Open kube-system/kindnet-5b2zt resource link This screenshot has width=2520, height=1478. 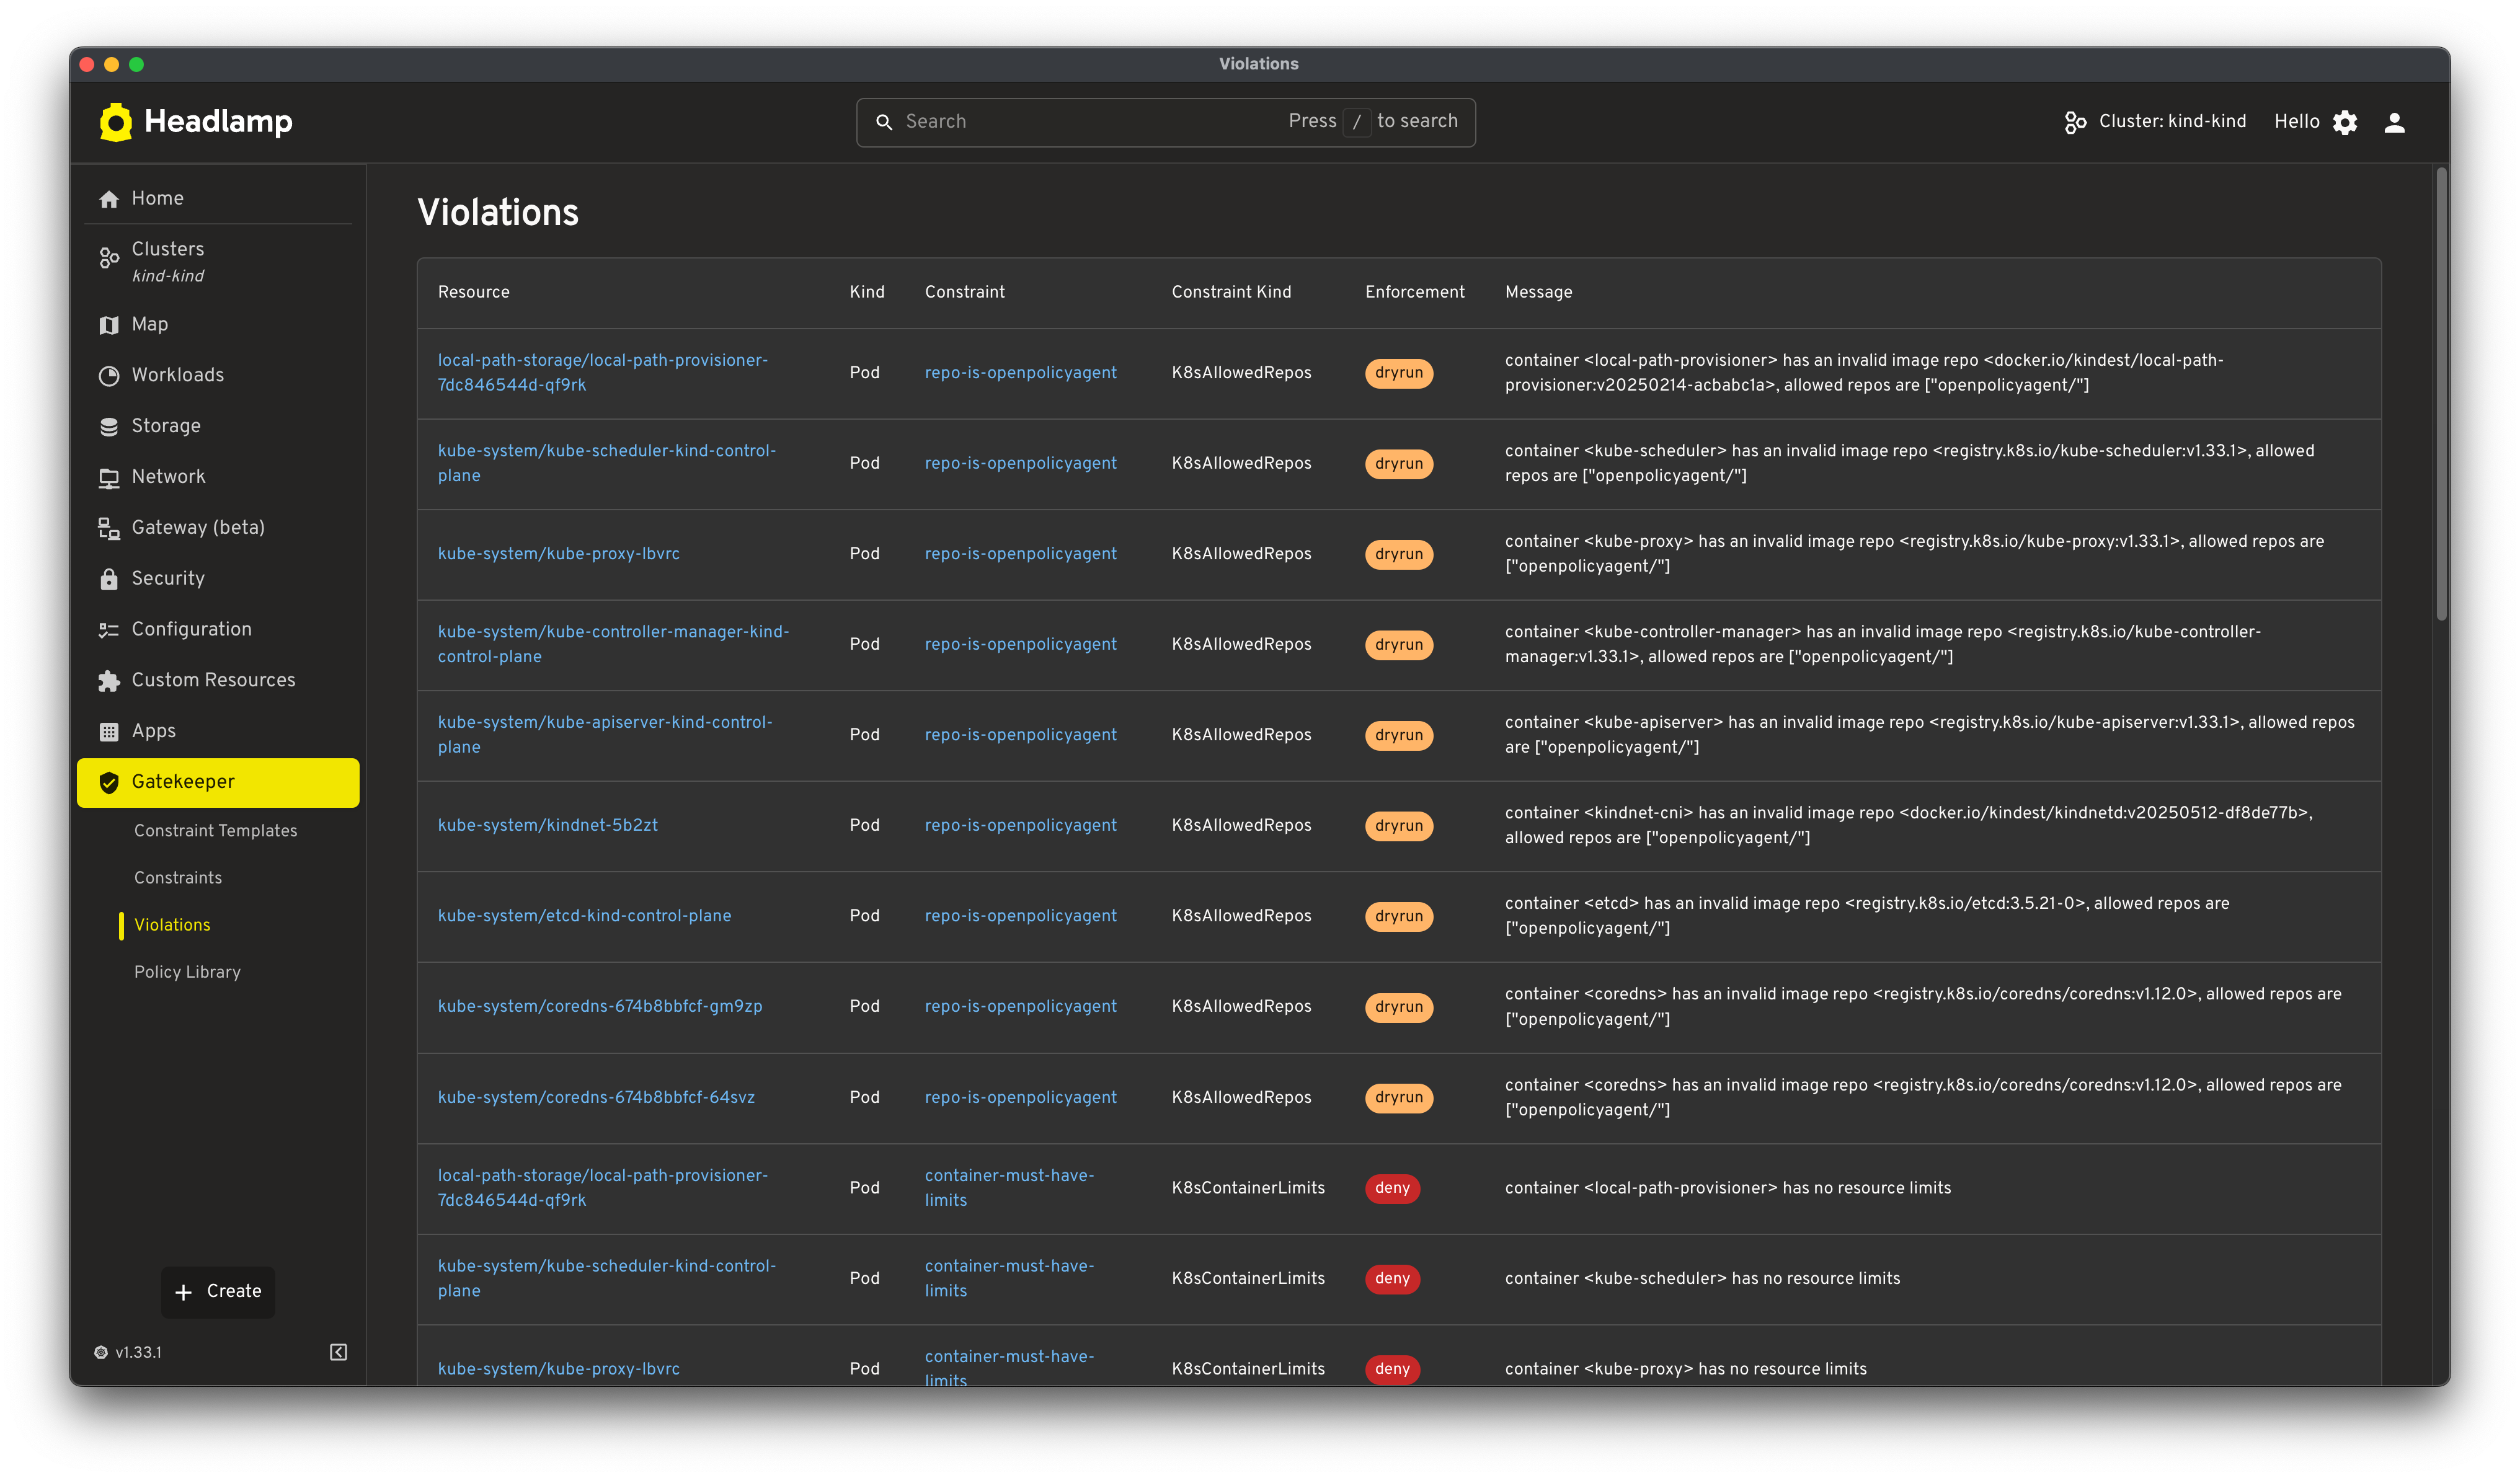point(547,825)
